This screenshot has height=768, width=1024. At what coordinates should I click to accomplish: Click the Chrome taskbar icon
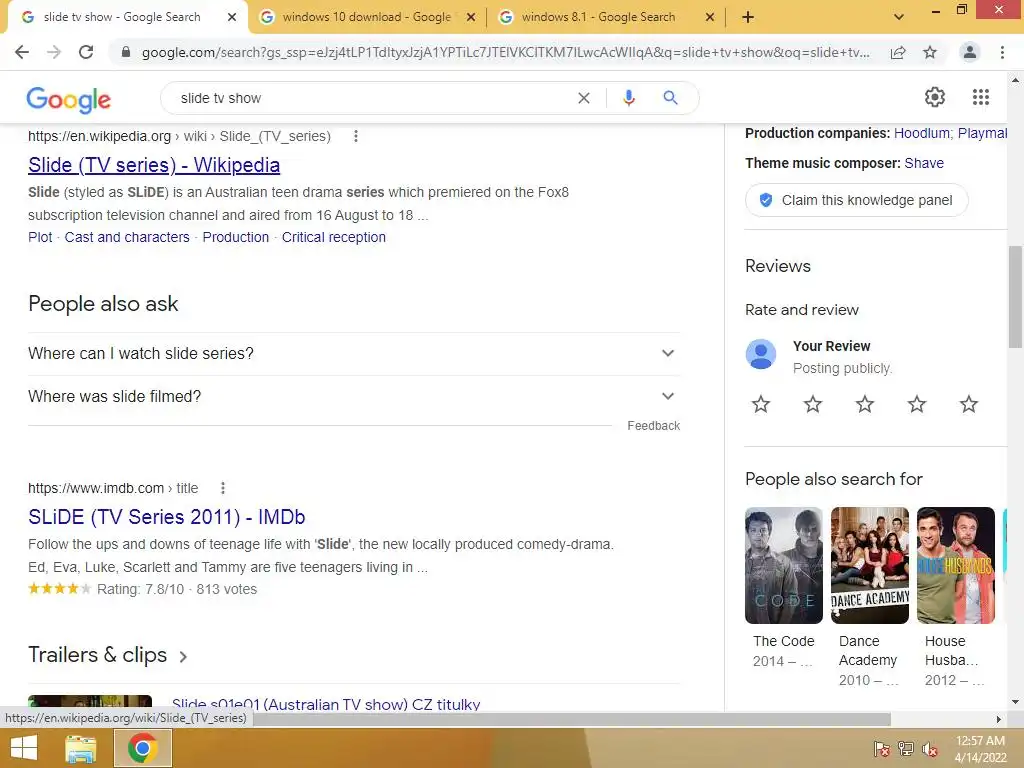tap(142, 748)
